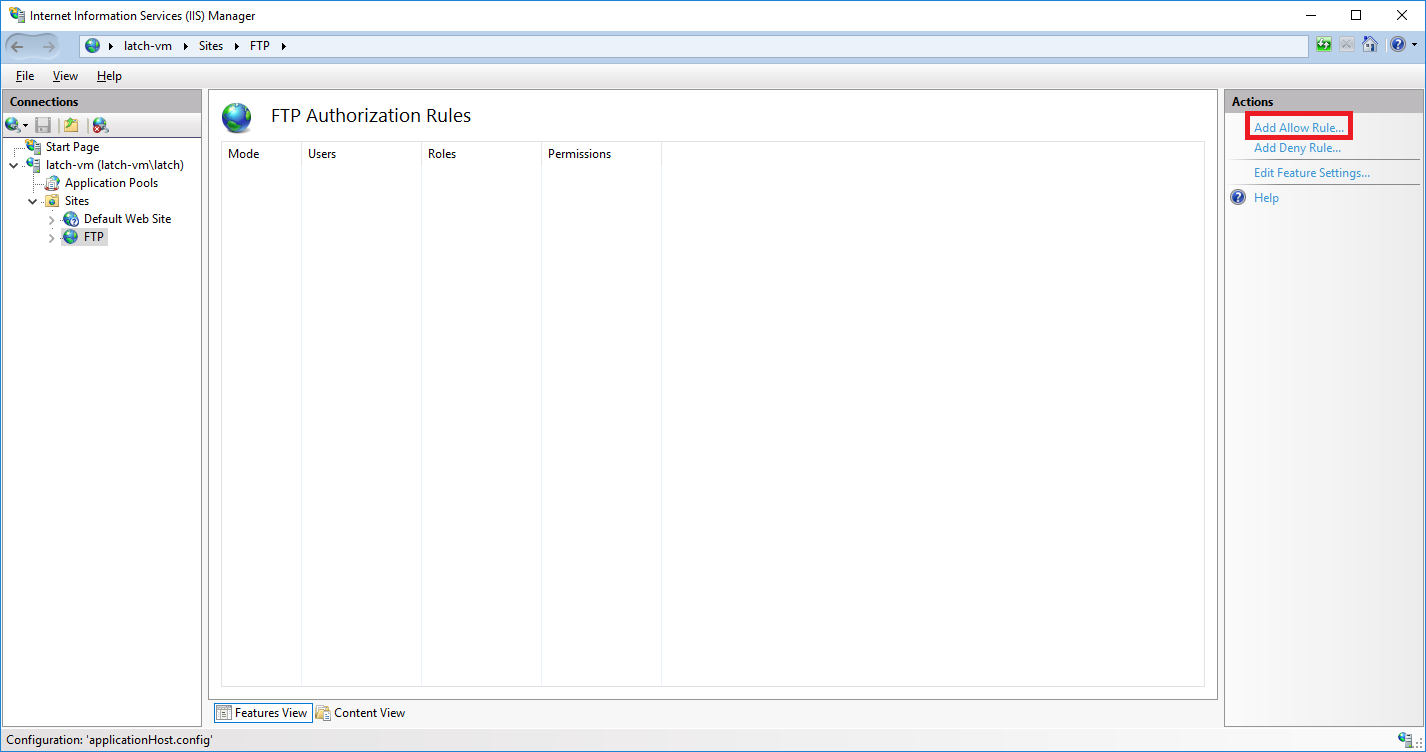
Task: Minimize the IIS Manager window
Action: (1310, 15)
